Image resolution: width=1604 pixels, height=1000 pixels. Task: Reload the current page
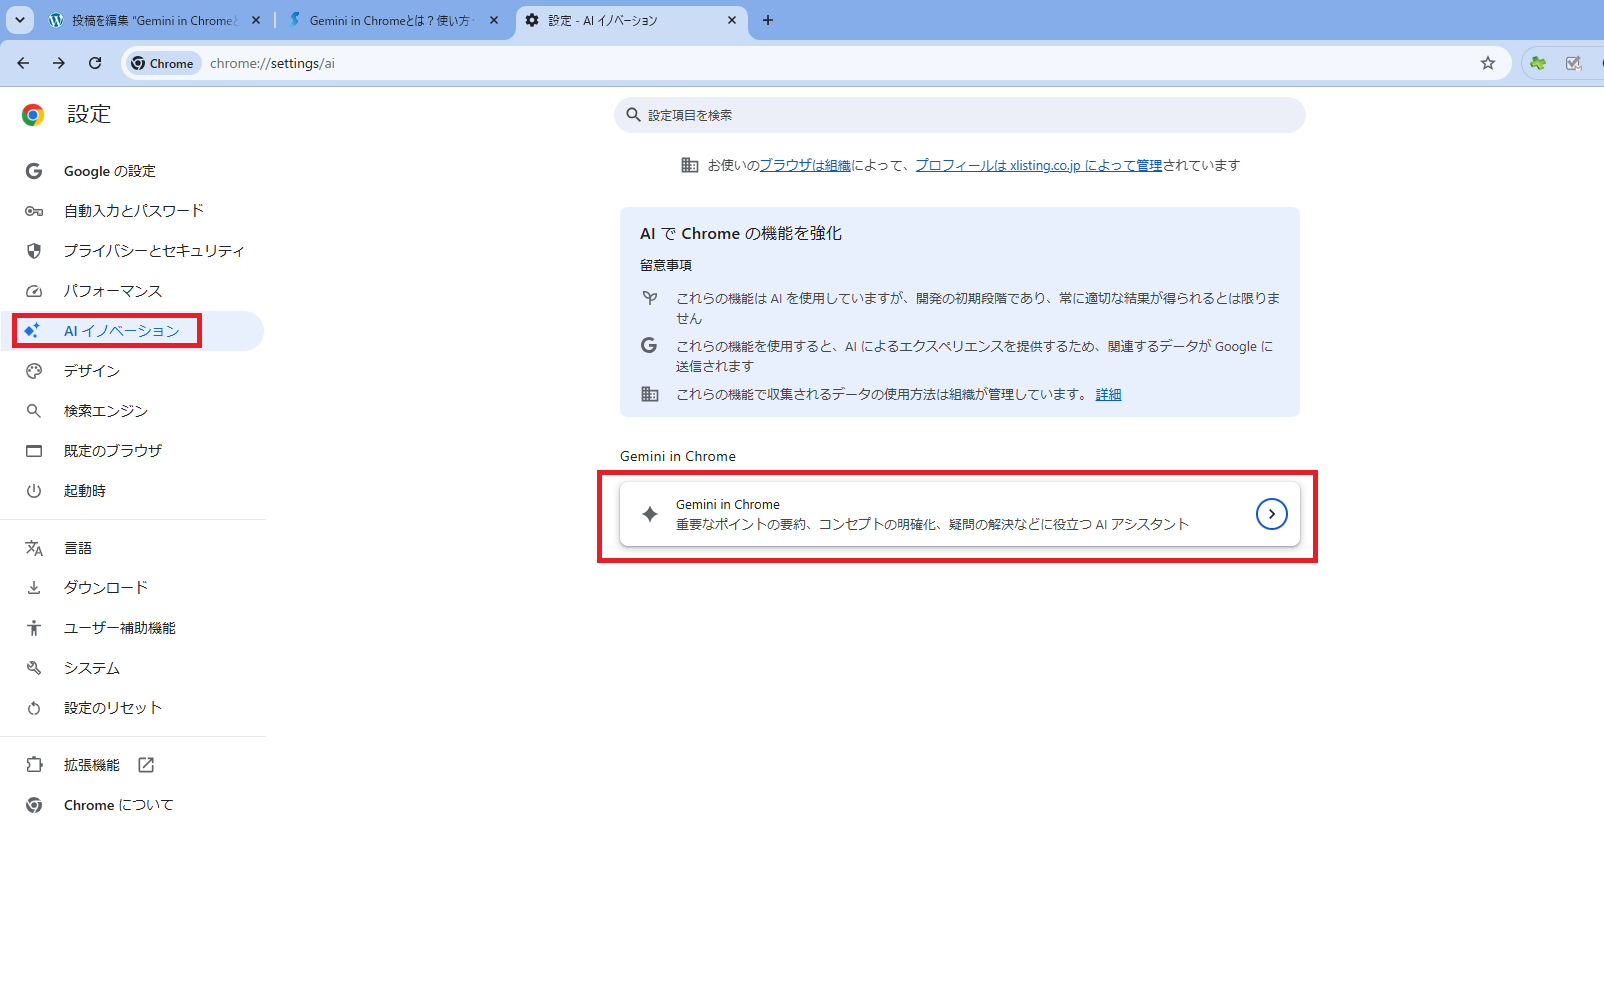pyautogui.click(x=95, y=63)
